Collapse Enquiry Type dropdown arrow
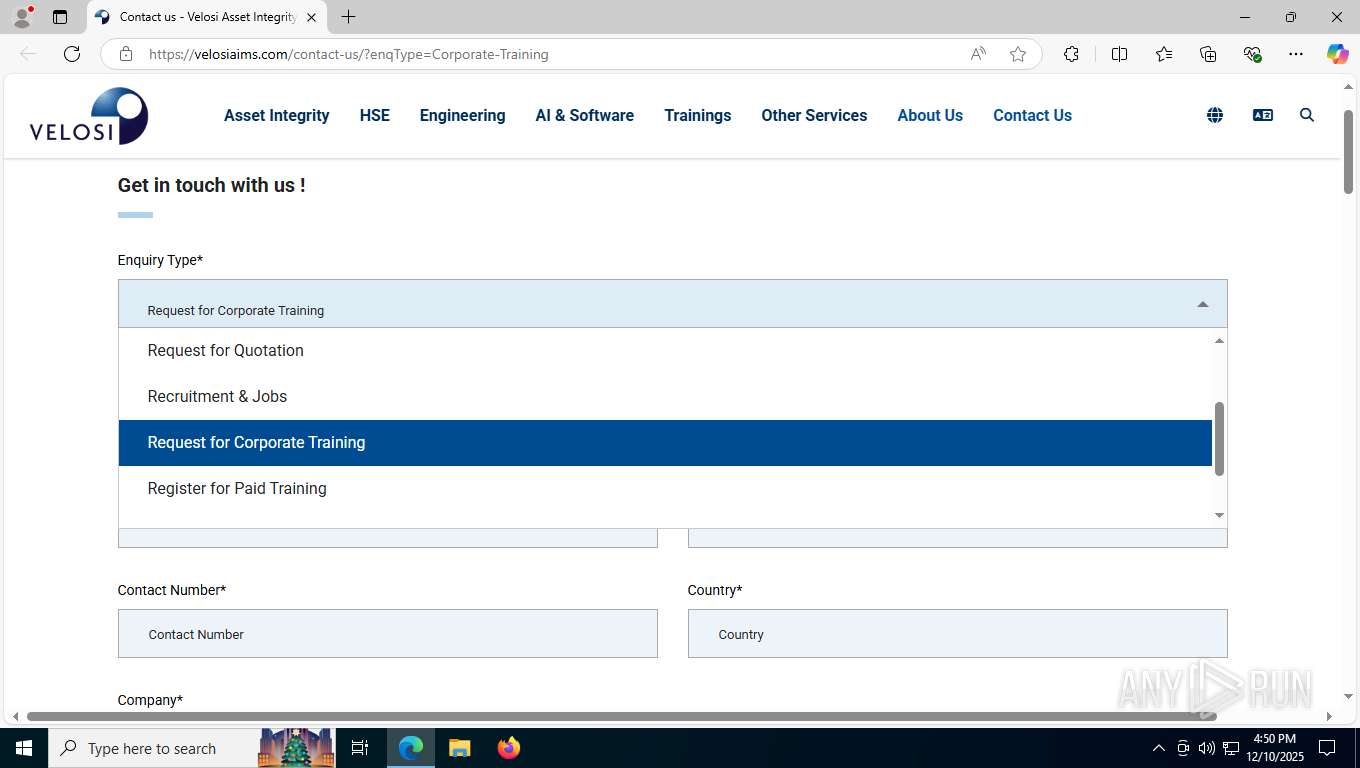Screen dimensions: 1360x768 point(1203,304)
